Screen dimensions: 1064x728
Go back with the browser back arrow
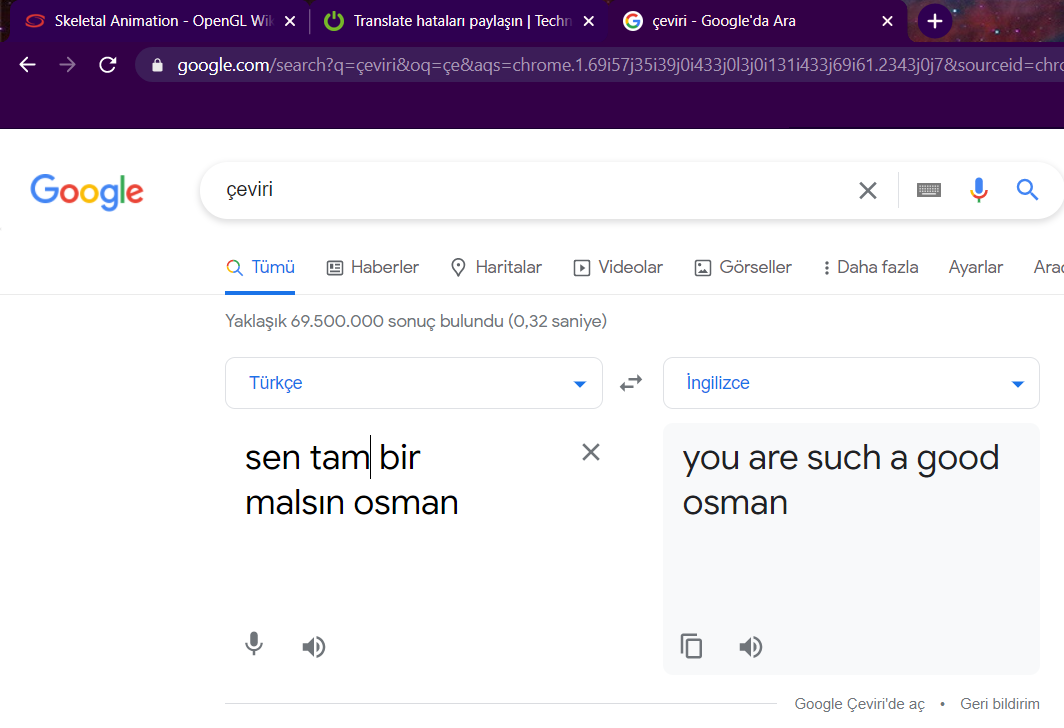click(28, 65)
